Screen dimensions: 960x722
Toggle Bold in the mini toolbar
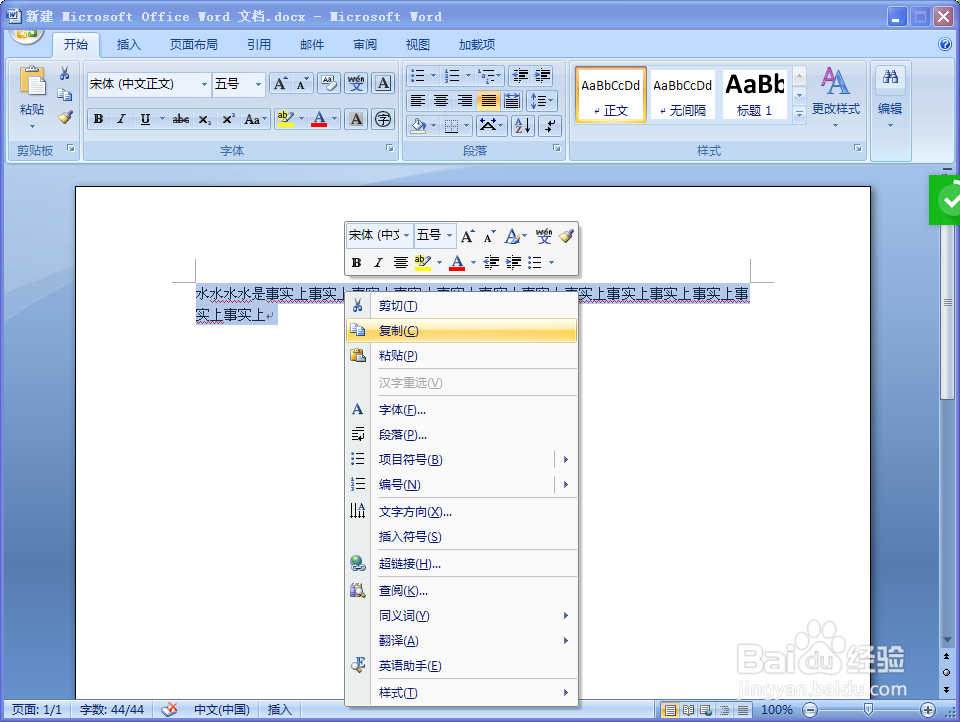[356, 263]
